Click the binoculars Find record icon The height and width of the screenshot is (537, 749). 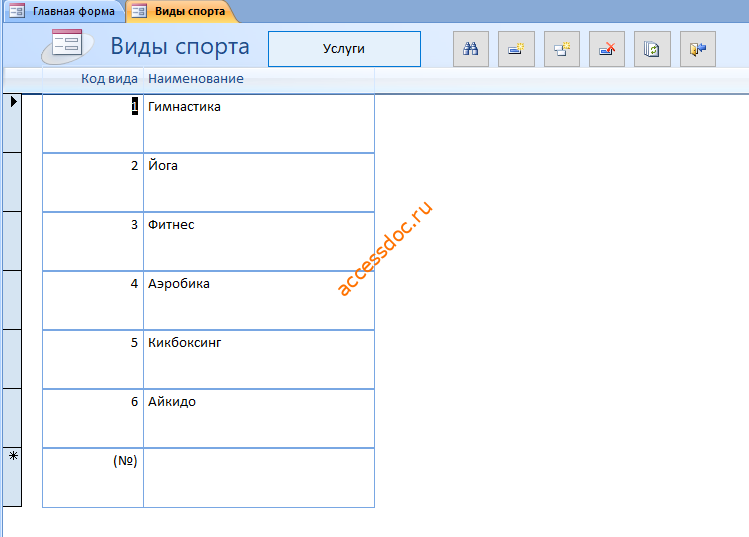click(471, 49)
